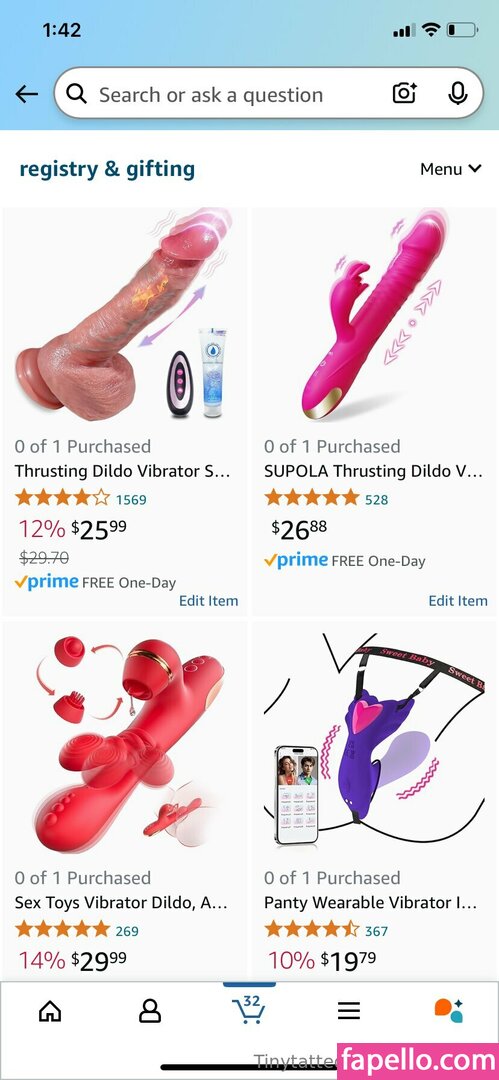Open the SUPOLA product title
The width and height of the screenshot is (499, 1080).
click(373, 471)
